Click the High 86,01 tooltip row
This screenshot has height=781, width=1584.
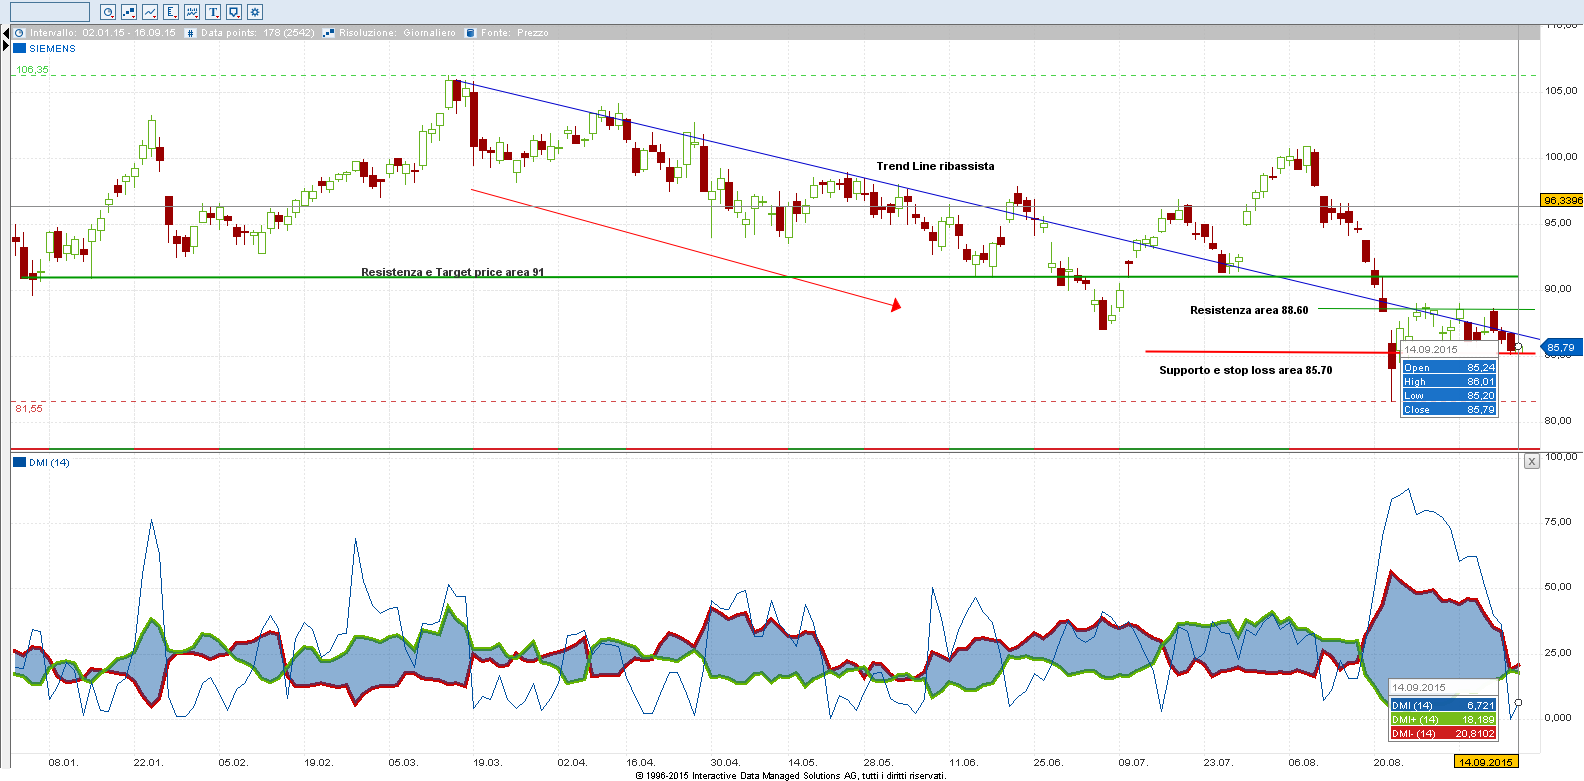(x=1449, y=382)
